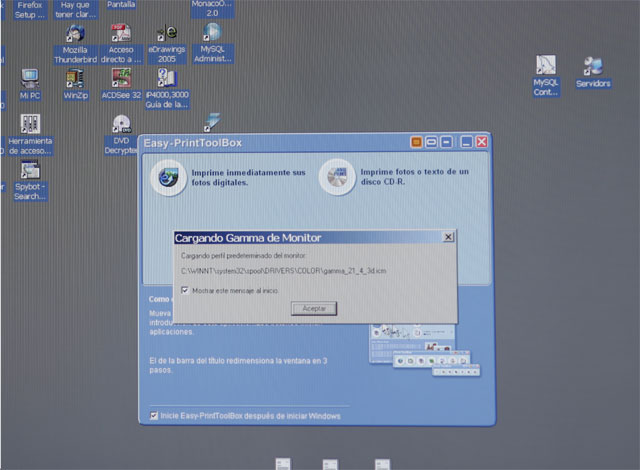Open Herramienta de acceso desktop icon
Screen dimensions: 640x470
30,126
